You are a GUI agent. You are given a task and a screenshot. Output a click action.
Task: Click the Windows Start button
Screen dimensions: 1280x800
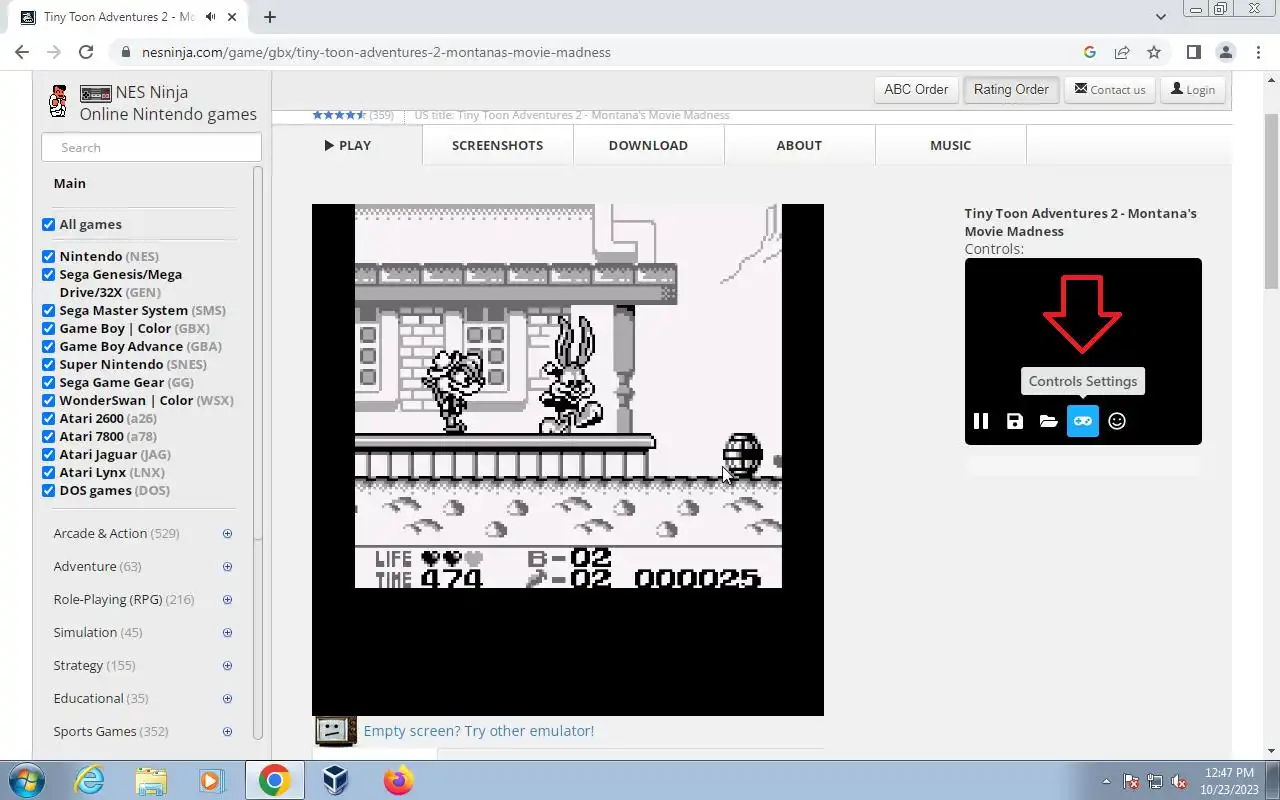tap(25, 780)
